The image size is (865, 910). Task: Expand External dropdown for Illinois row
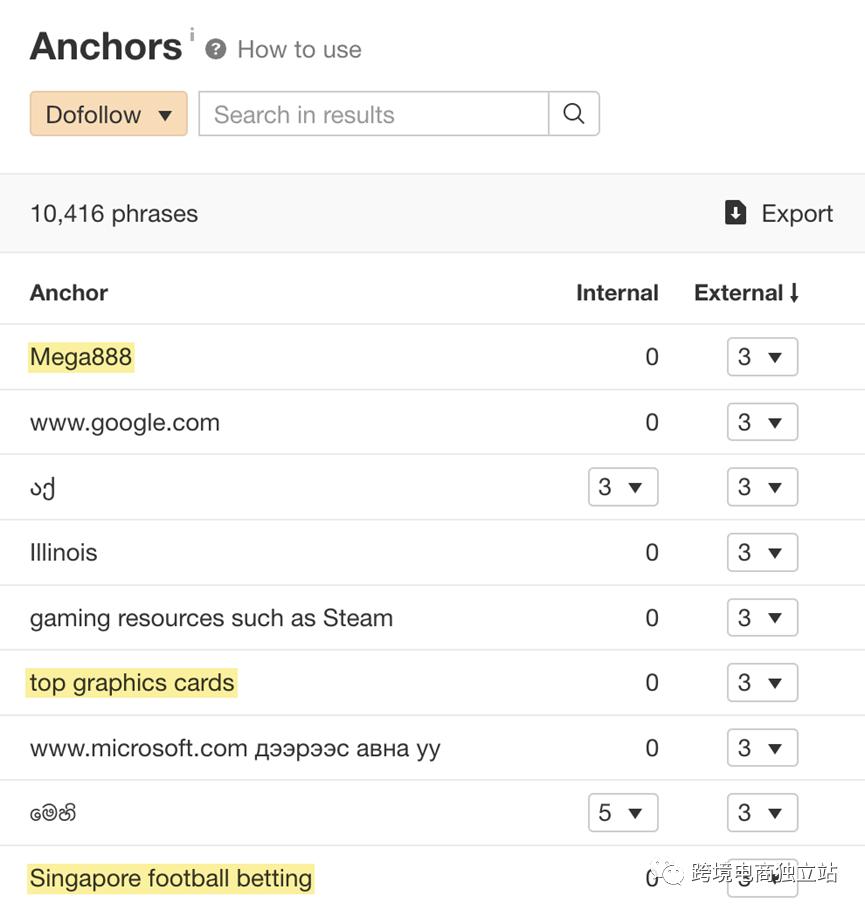coord(762,552)
